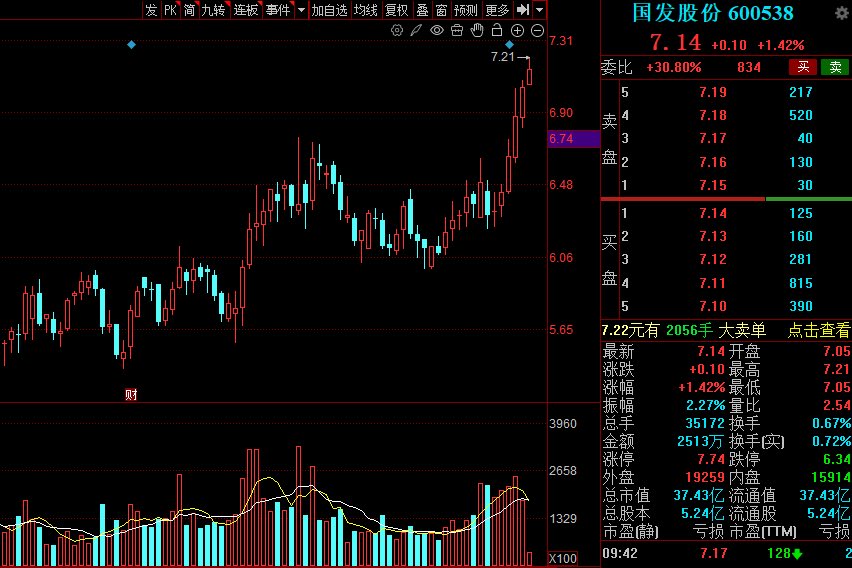Open the toolbox briefcase icon
The width and height of the screenshot is (852, 568).
coord(457,30)
